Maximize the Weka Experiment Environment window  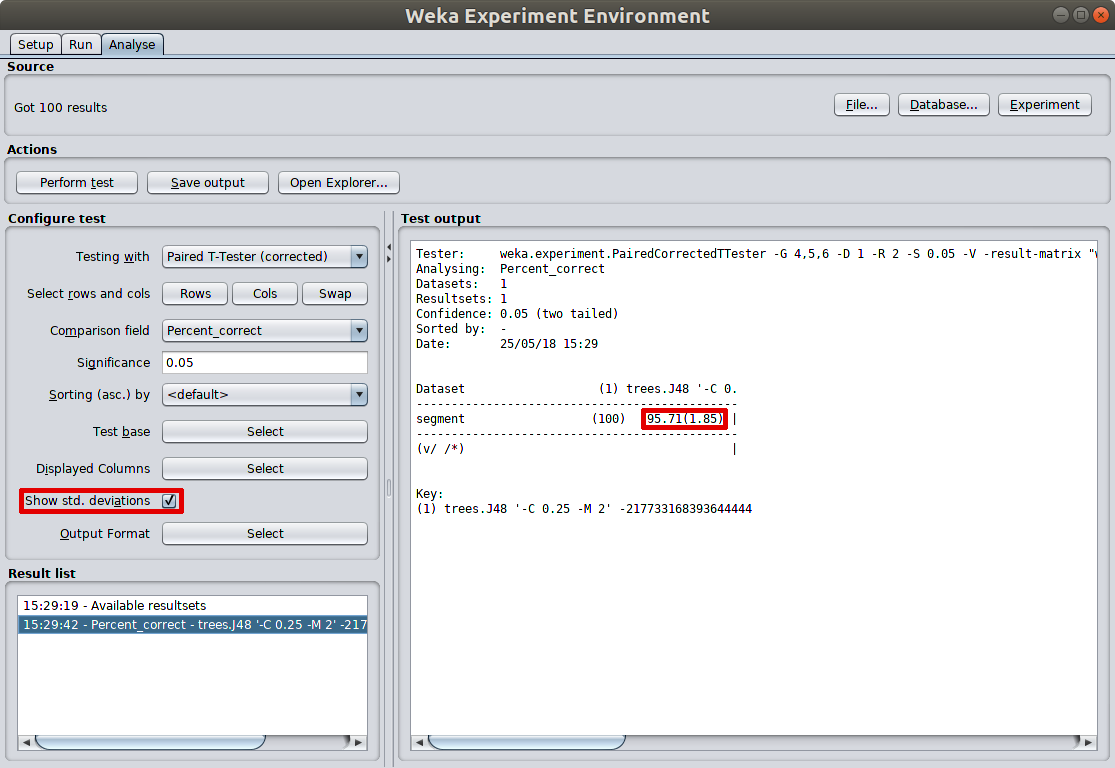1080,15
